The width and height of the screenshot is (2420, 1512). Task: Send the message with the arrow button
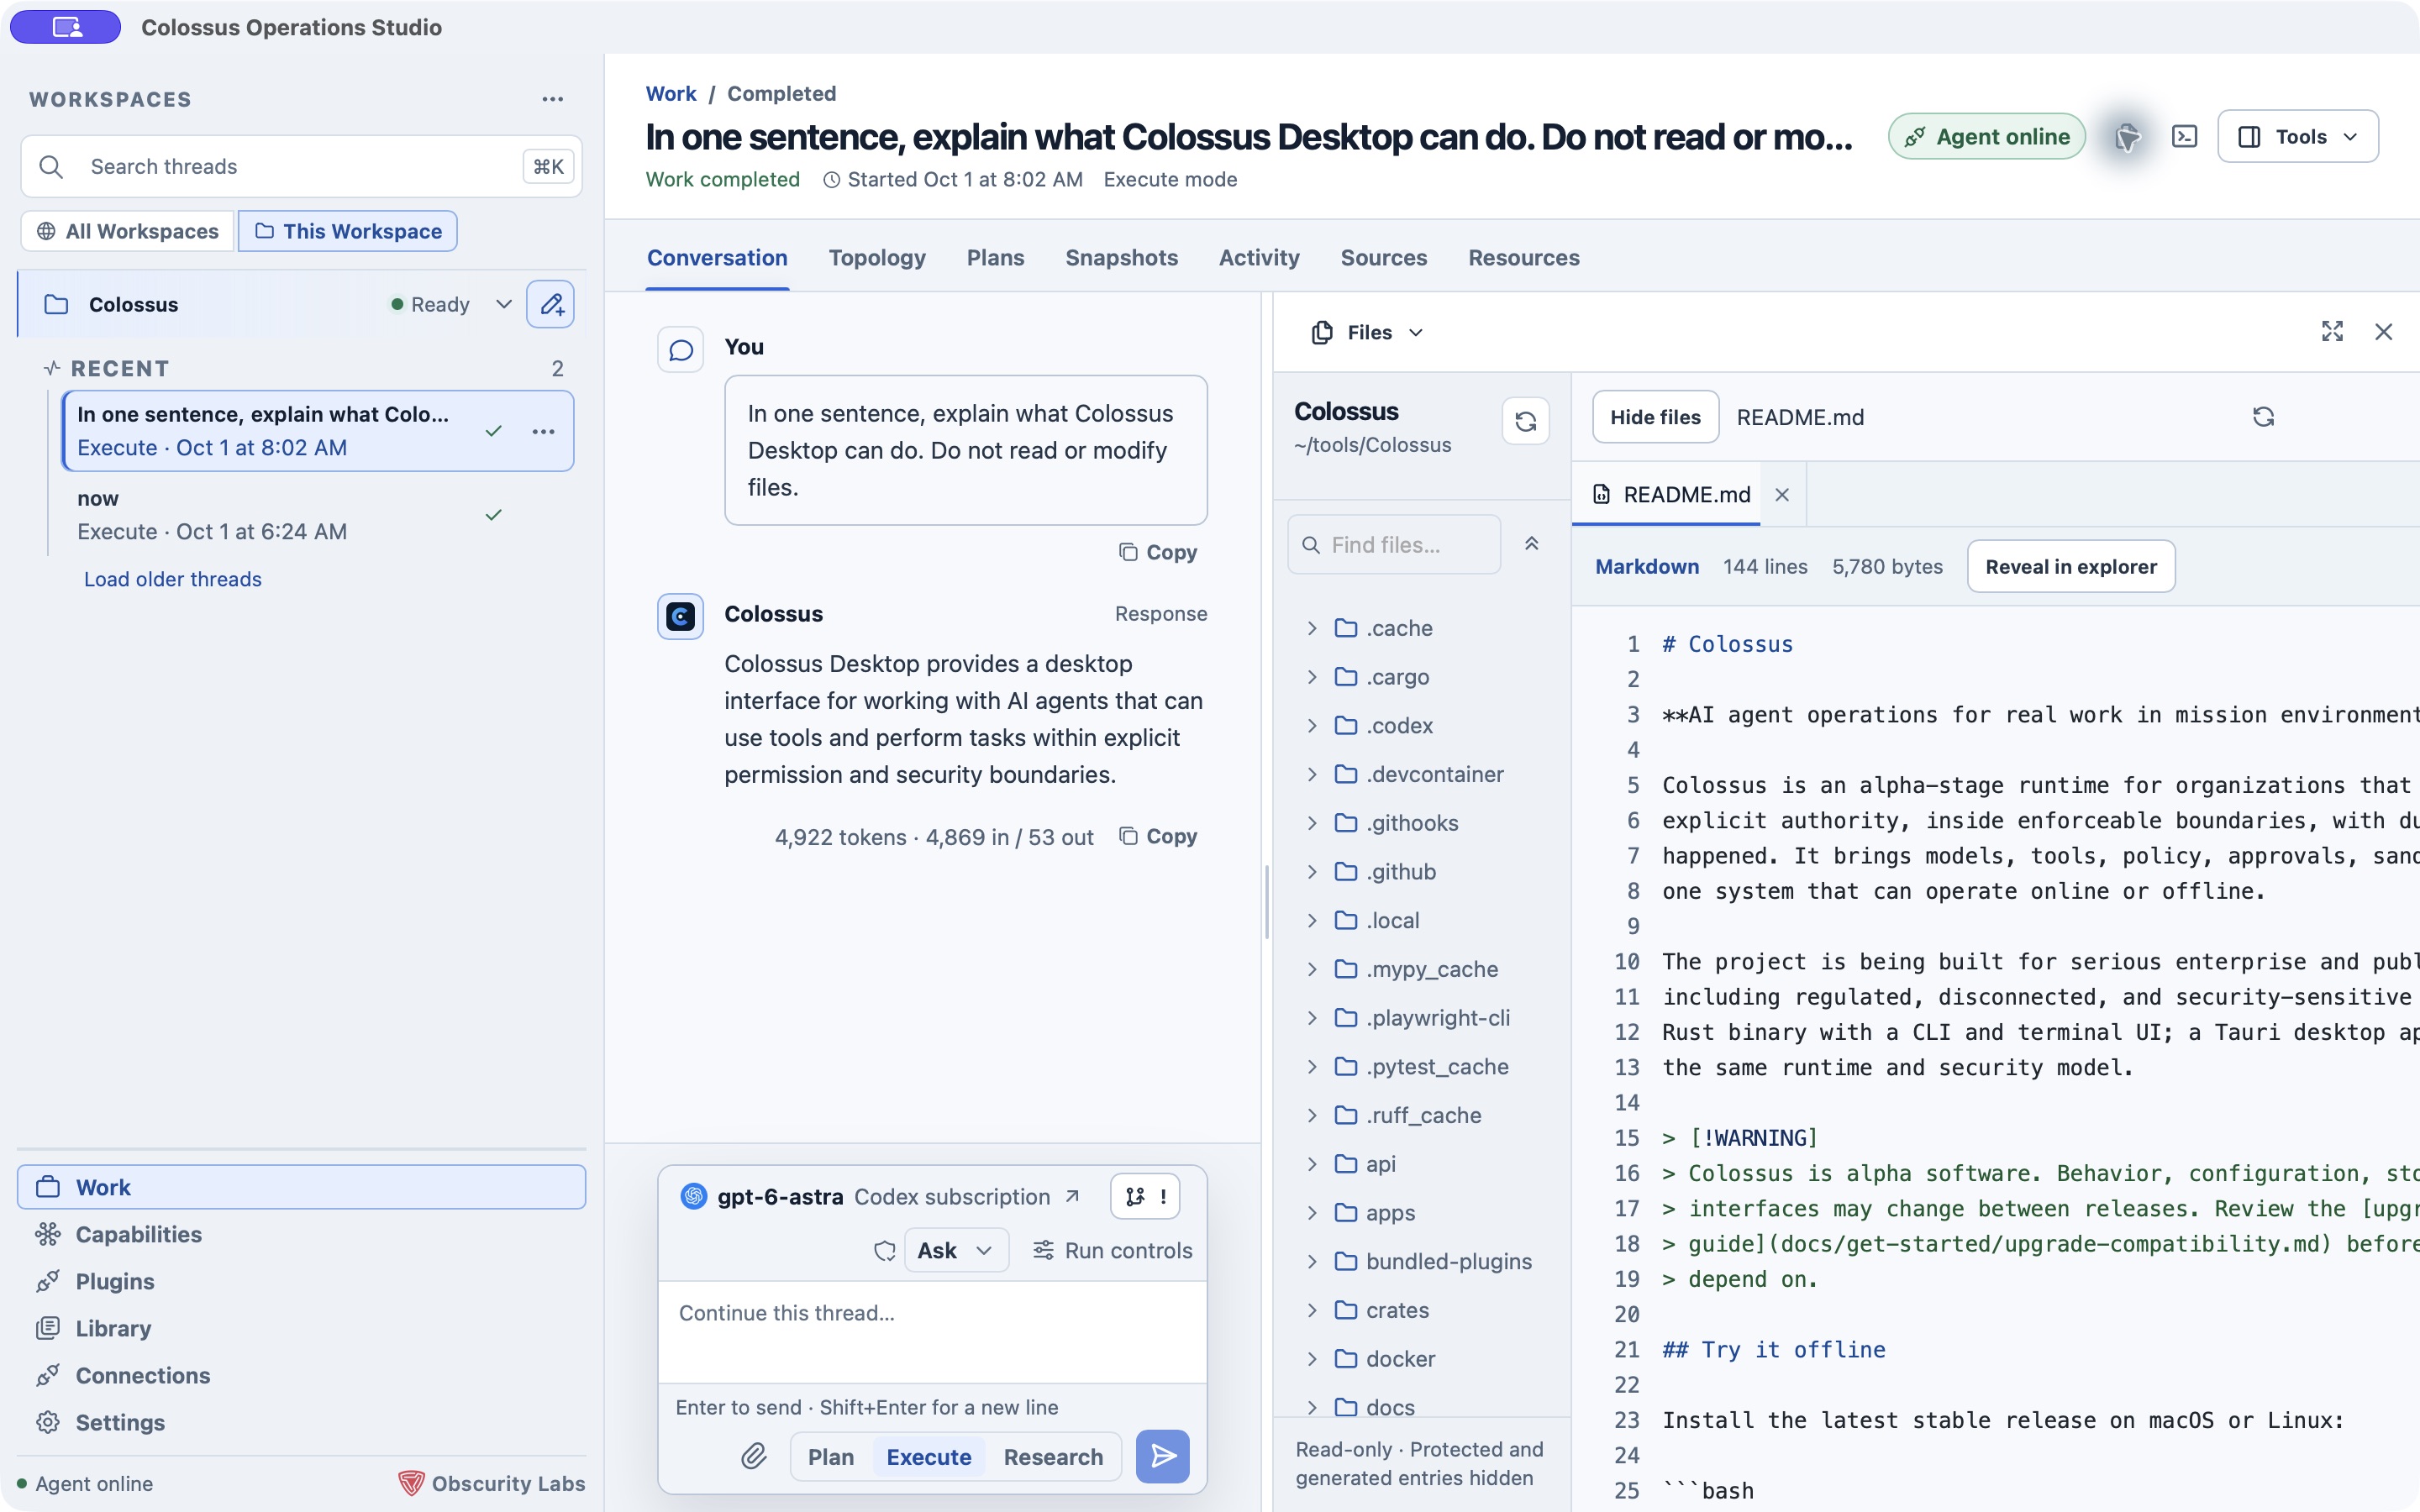click(1162, 1456)
